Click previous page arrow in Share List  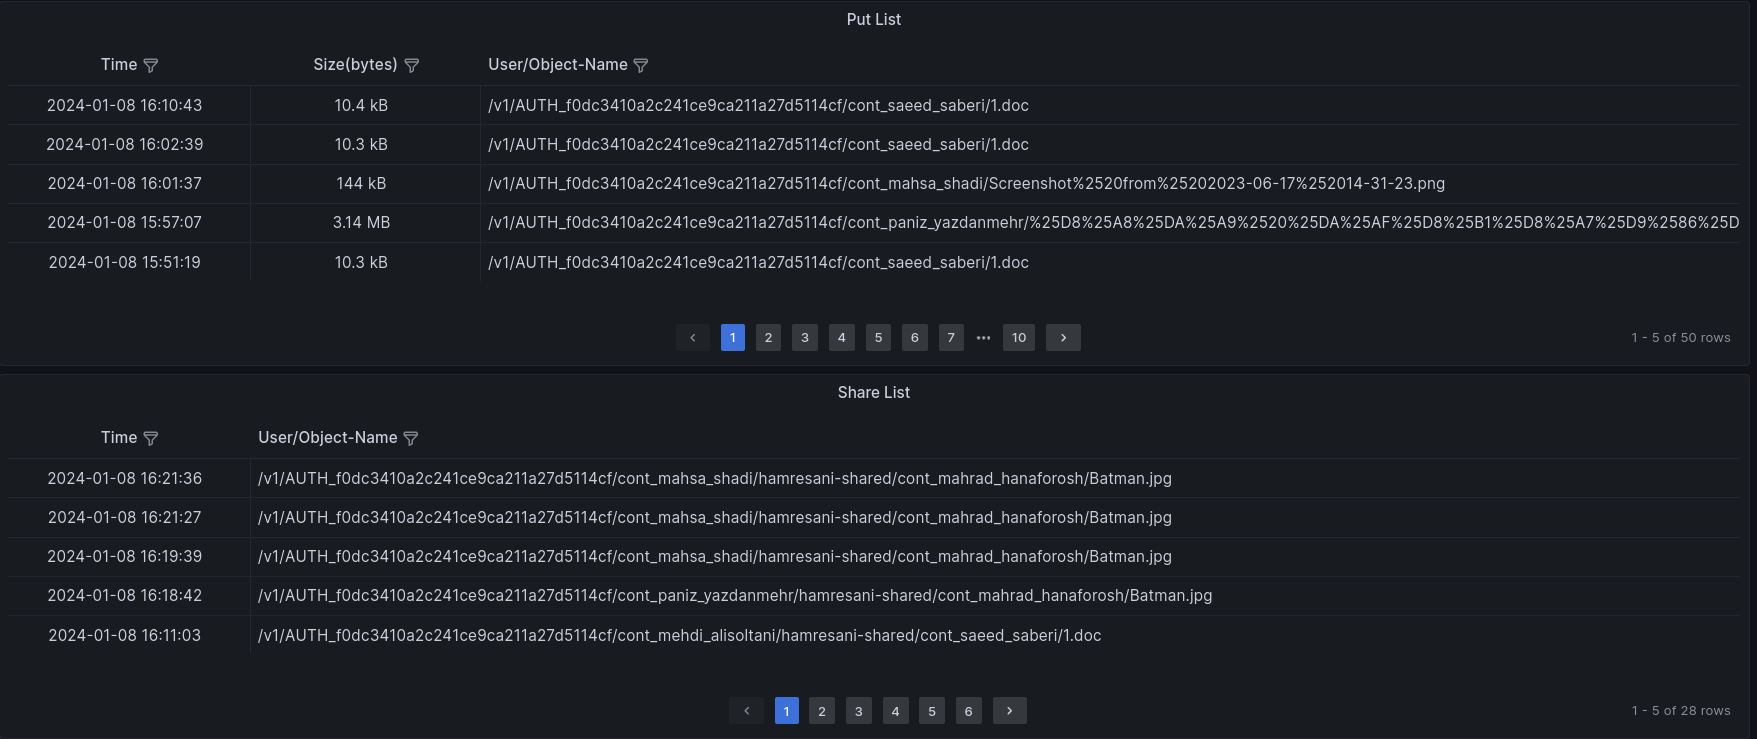[x=747, y=711]
